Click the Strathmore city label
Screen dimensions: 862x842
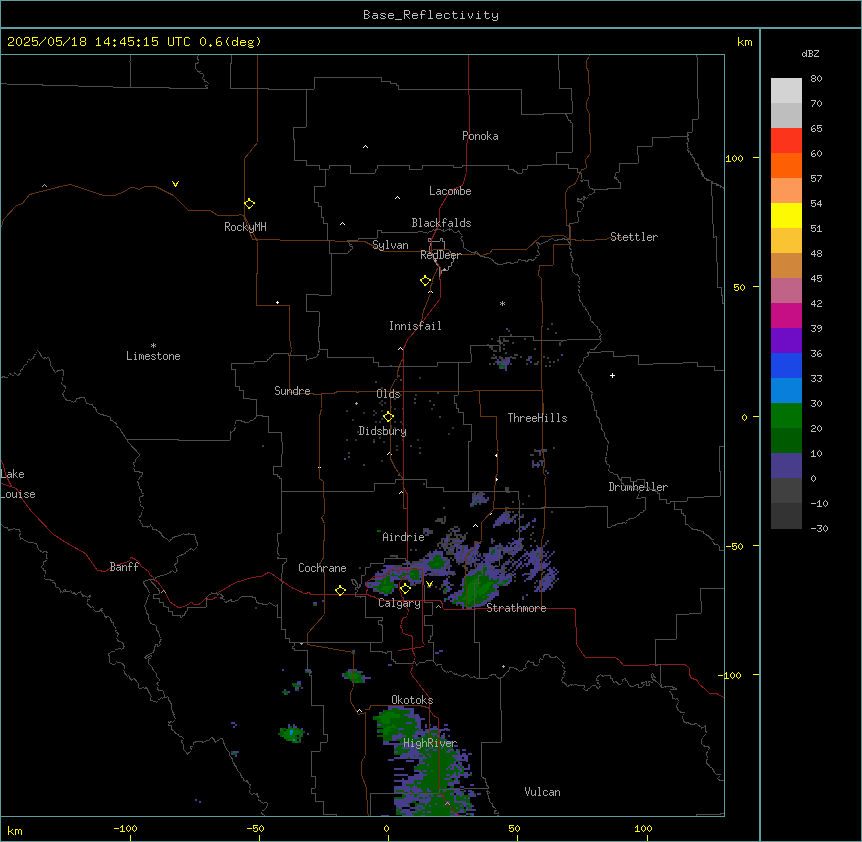click(516, 608)
